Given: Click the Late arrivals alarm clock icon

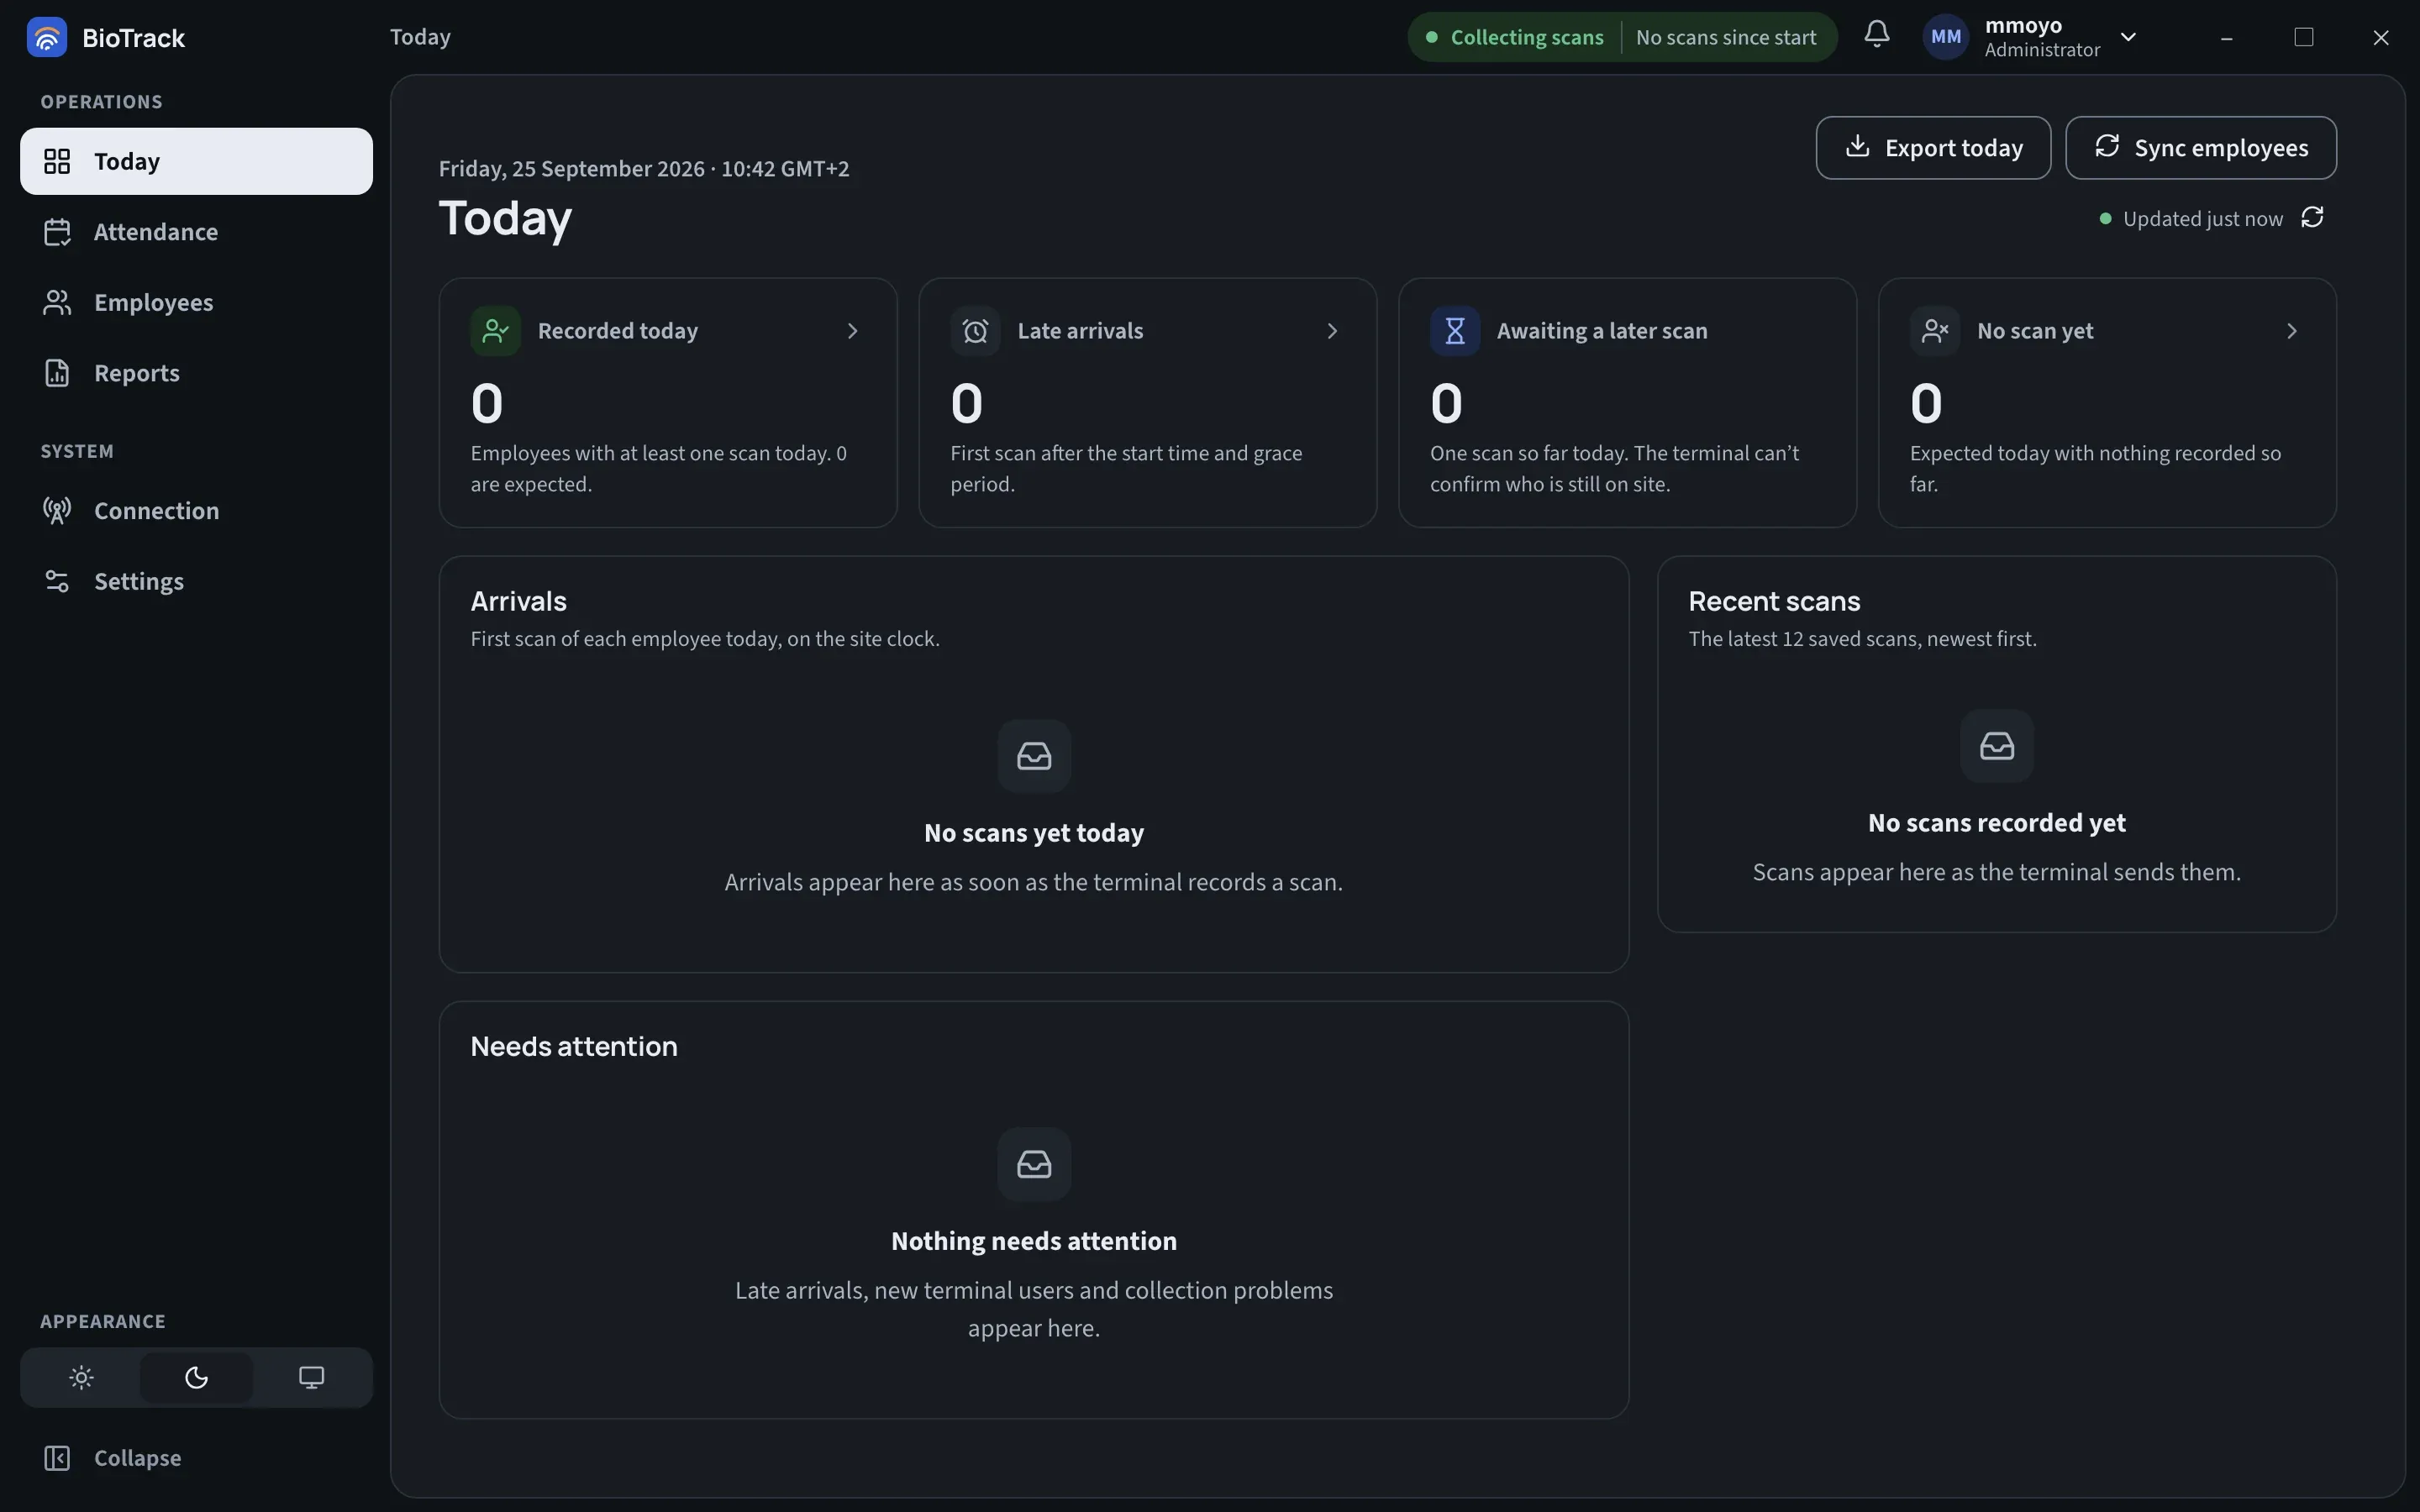Looking at the screenshot, I should tap(975, 331).
